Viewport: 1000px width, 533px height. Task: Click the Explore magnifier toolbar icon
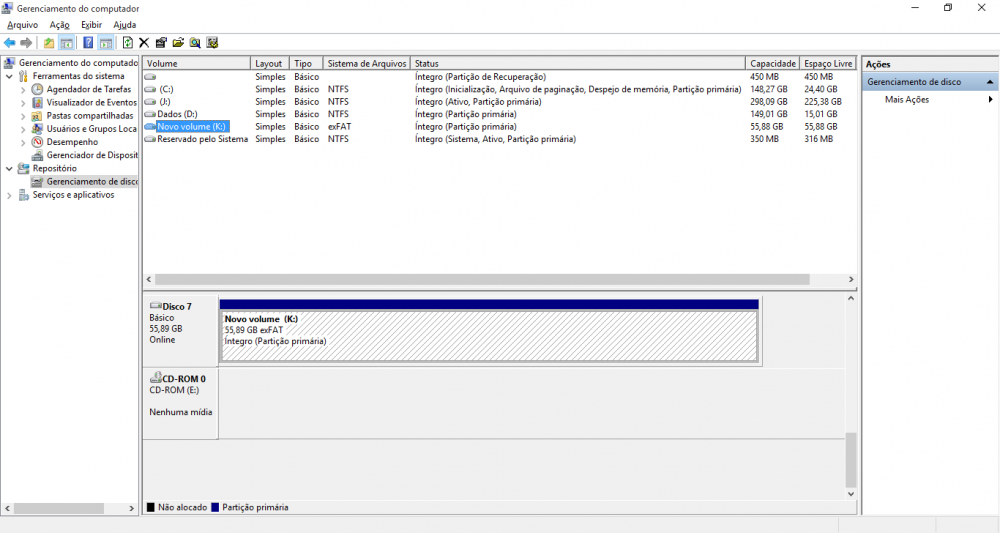click(195, 43)
